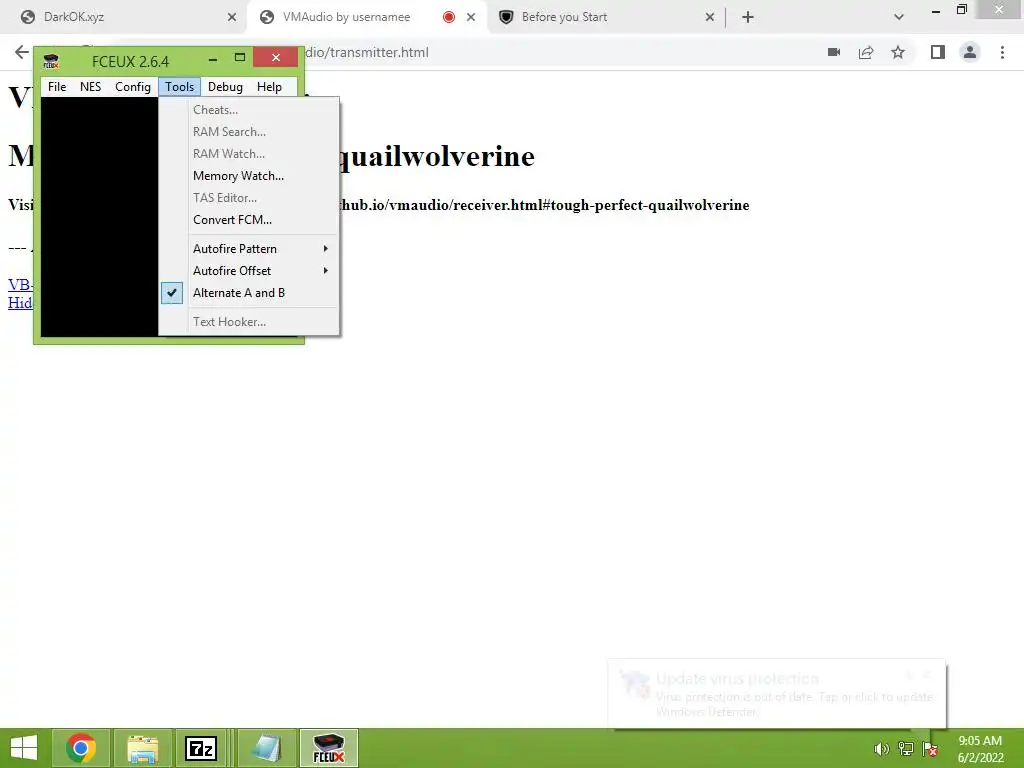
Task: Minimize the FCEUX window
Action: tap(213, 59)
